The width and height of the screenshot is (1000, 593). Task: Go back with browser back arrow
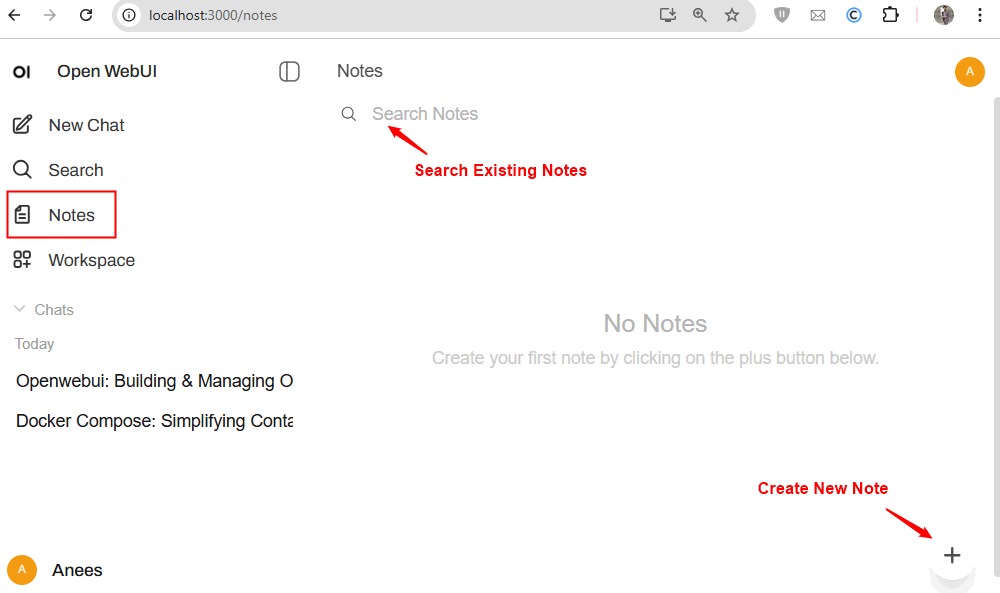click(x=15, y=15)
